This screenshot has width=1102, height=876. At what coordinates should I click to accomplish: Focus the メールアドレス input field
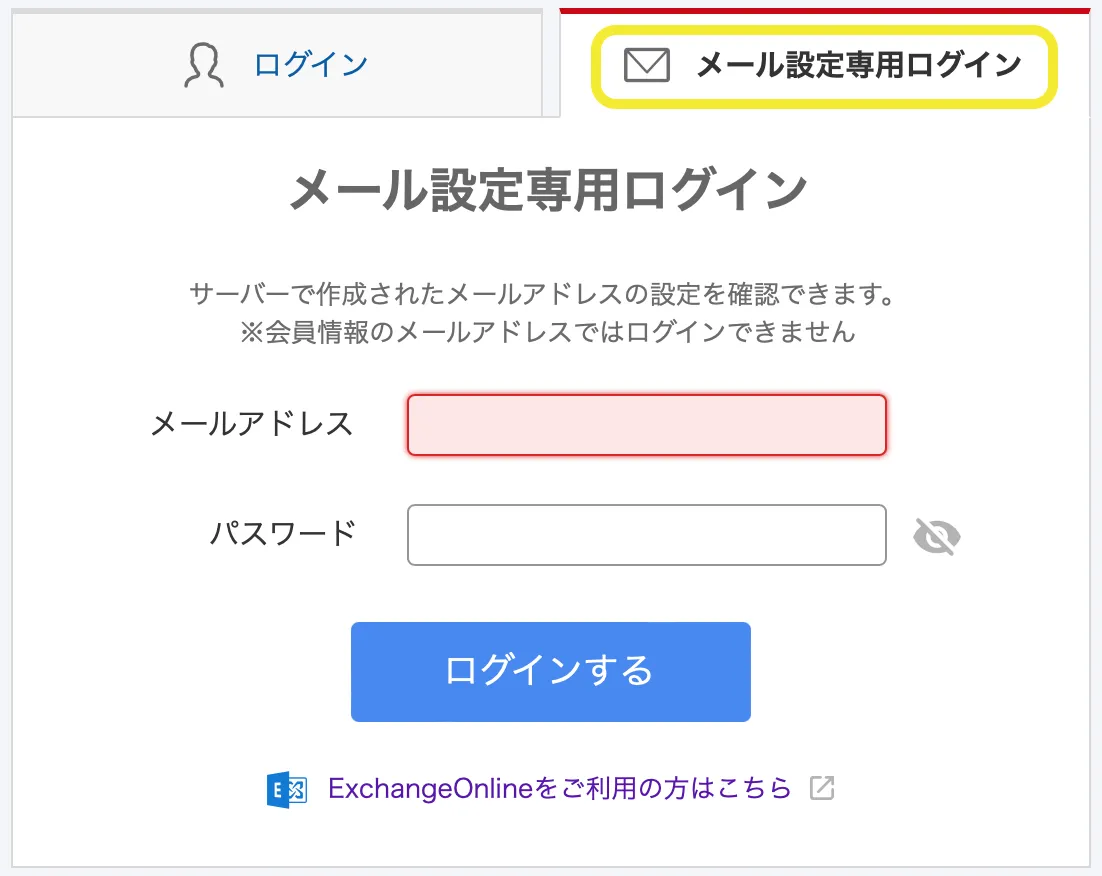(x=646, y=425)
